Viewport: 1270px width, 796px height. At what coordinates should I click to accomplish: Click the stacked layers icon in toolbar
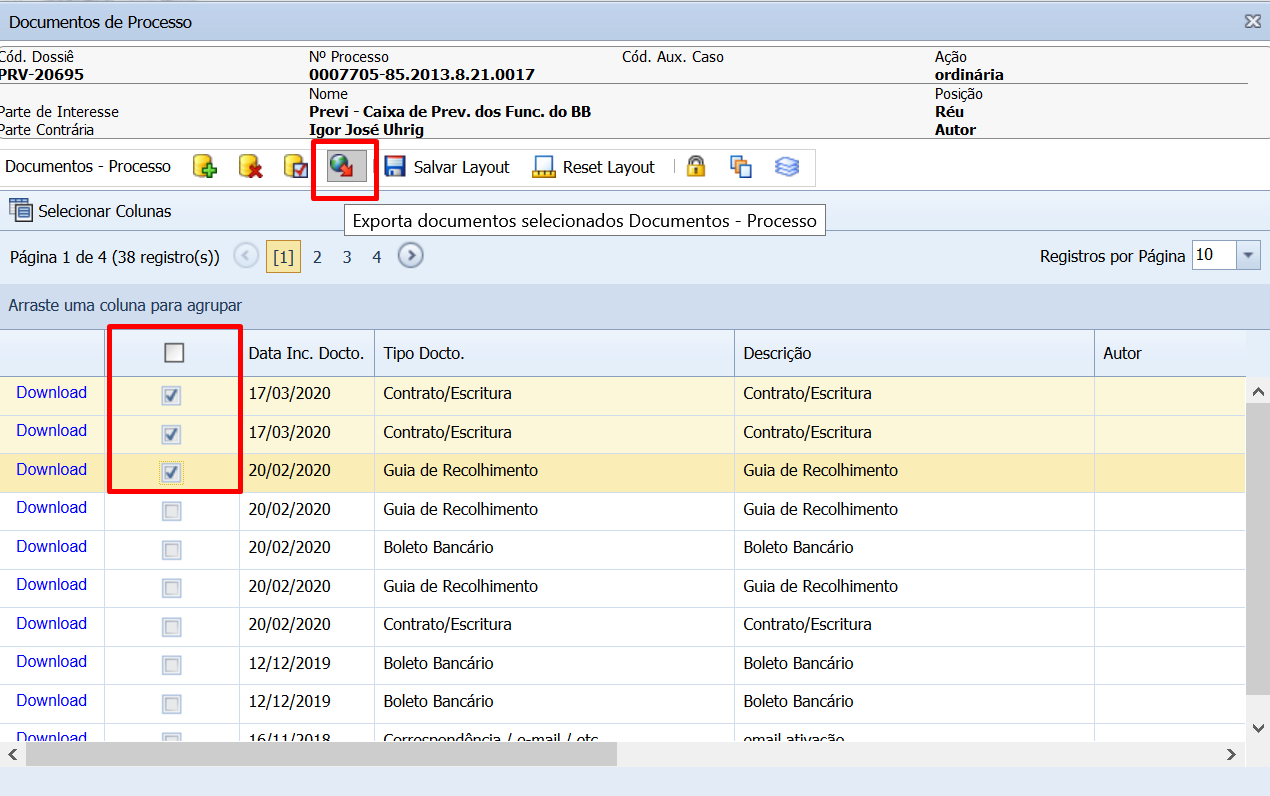pos(787,167)
